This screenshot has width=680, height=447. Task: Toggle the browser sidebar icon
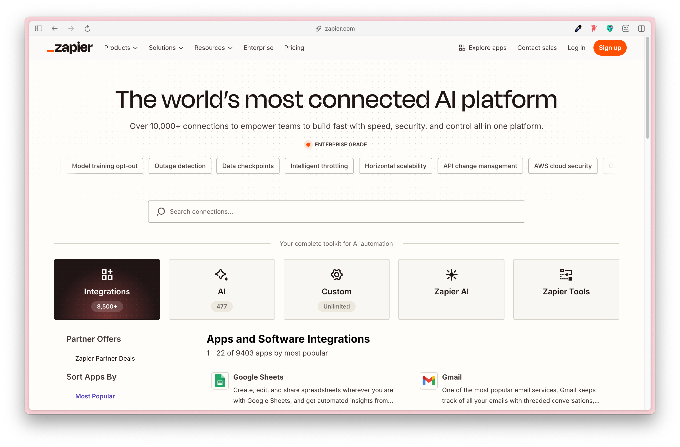(x=38, y=29)
